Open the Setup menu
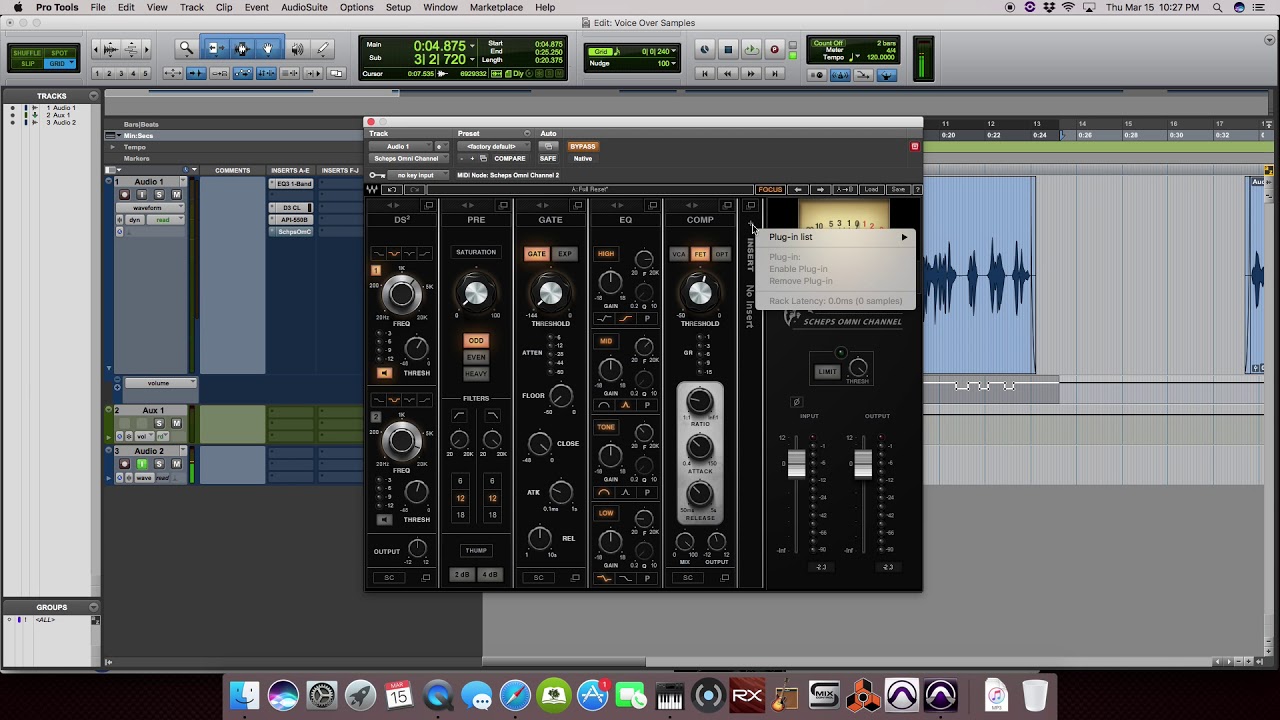1280x720 pixels. click(x=398, y=7)
